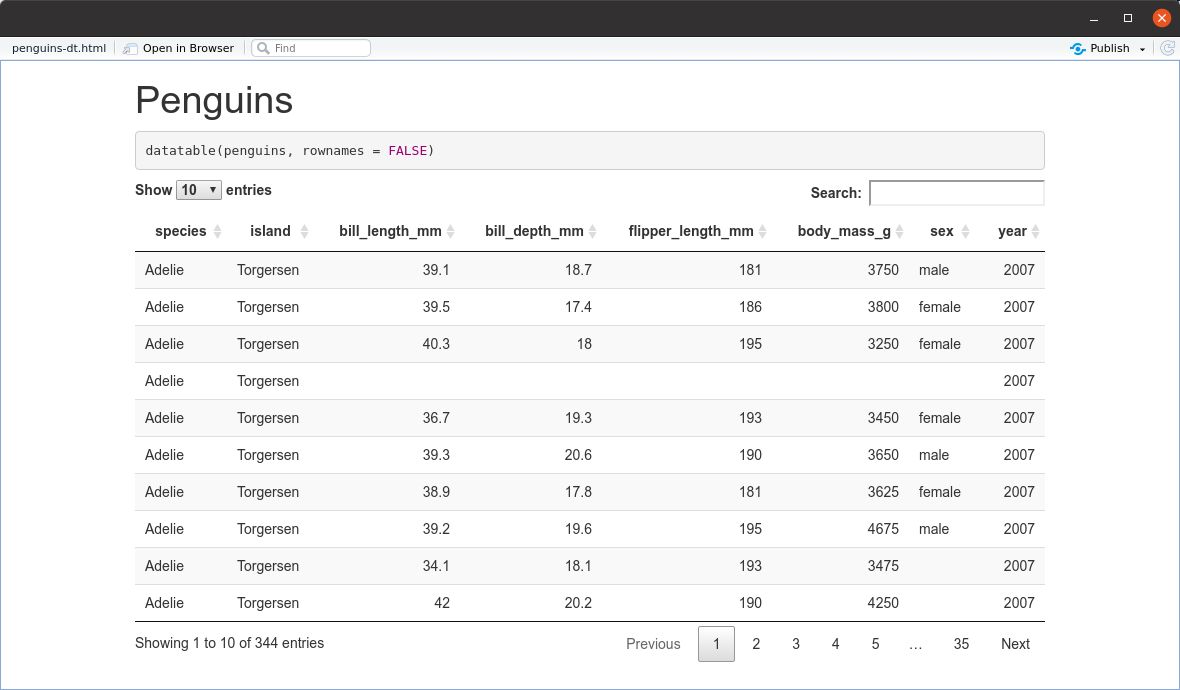Click the table Search input field
Viewport: 1180px width, 690px height.
[956, 193]
